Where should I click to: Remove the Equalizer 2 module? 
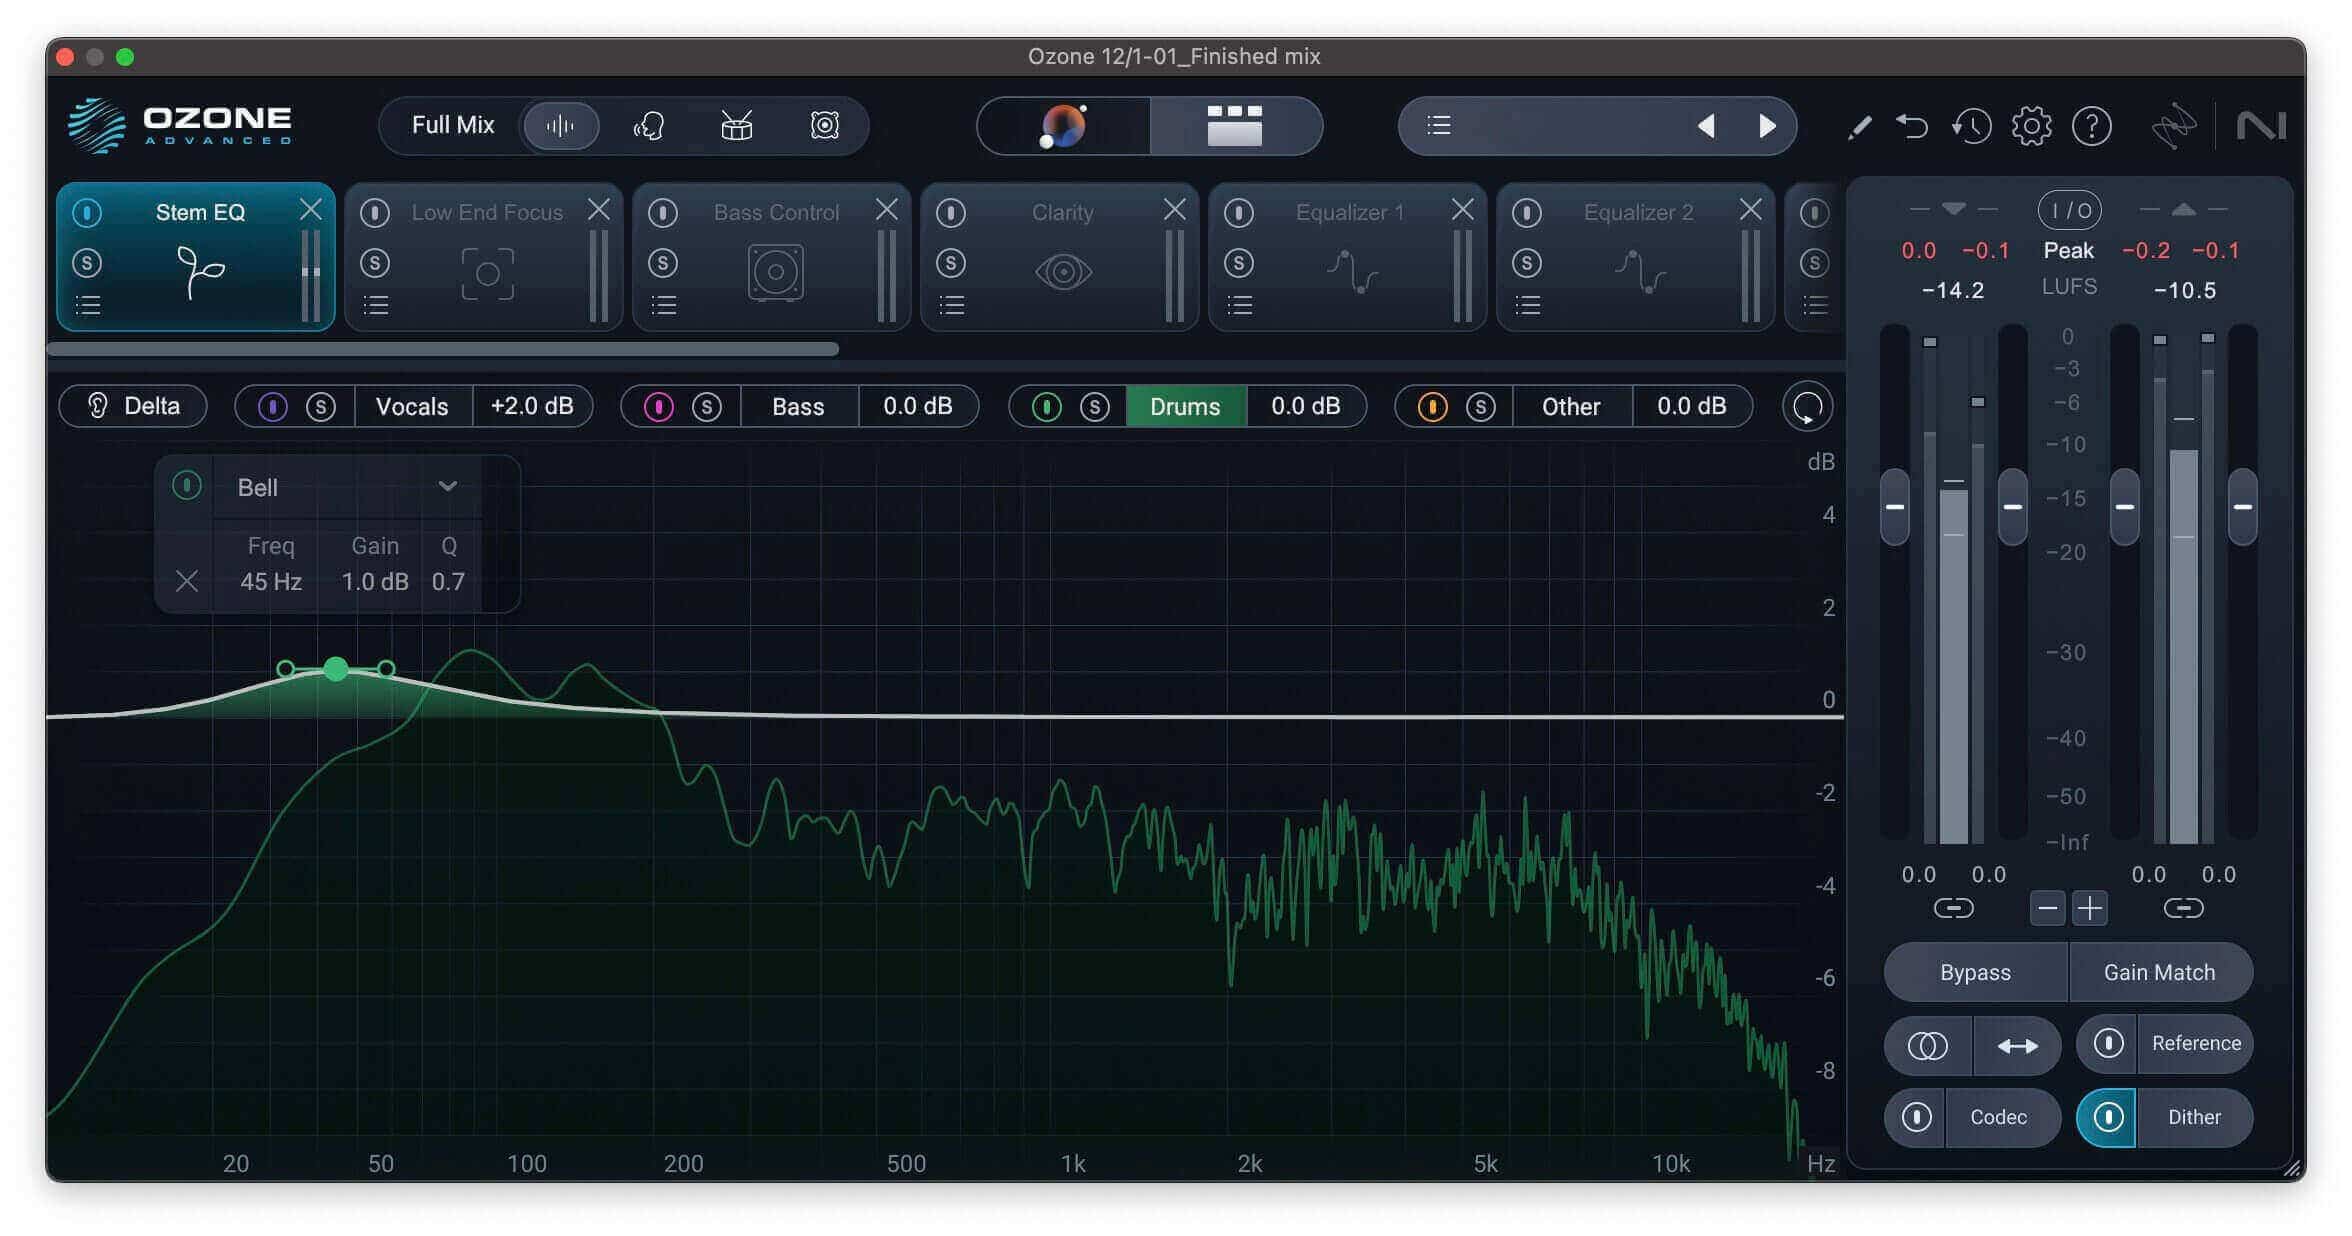[1751, 209]
